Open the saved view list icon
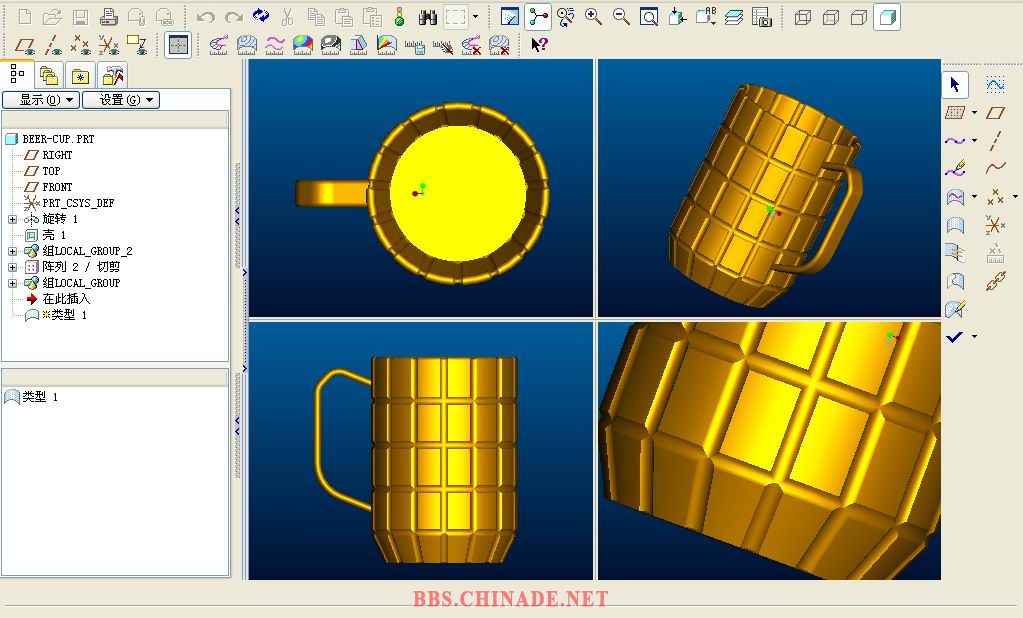The height and width of the screenshot is (618, 1023). click(x=705, y=17)
